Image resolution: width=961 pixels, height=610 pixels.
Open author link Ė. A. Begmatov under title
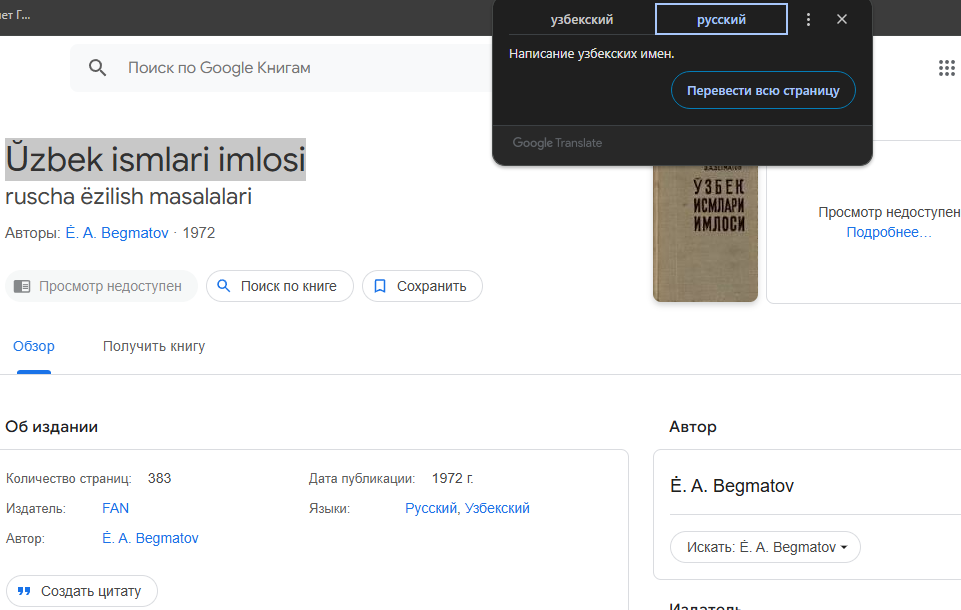coord(117,233)
